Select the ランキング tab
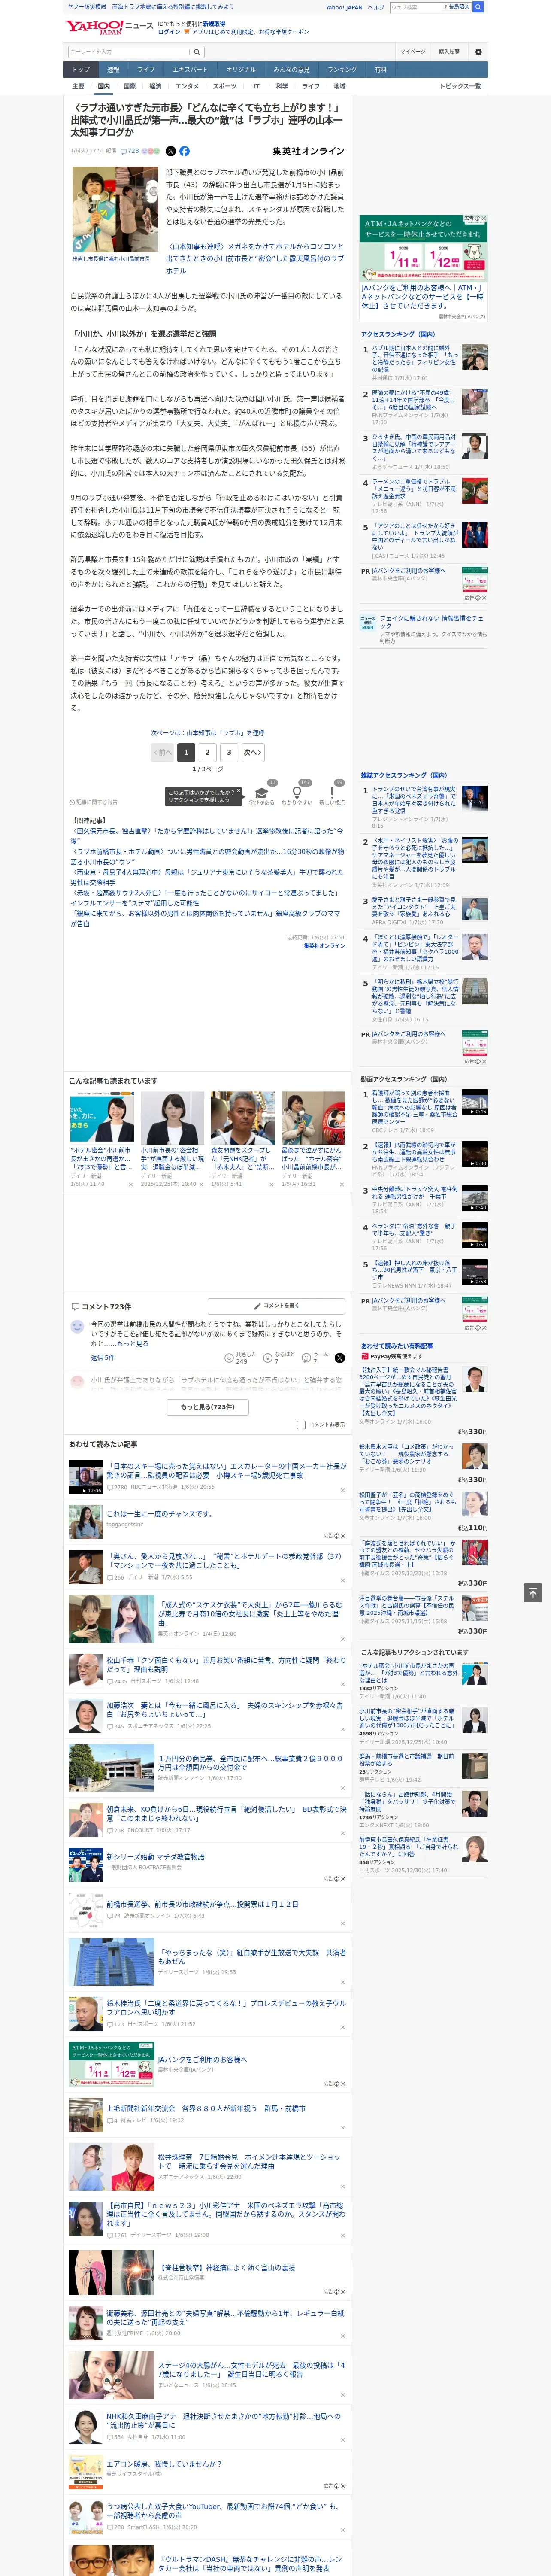 coord(342,70)
